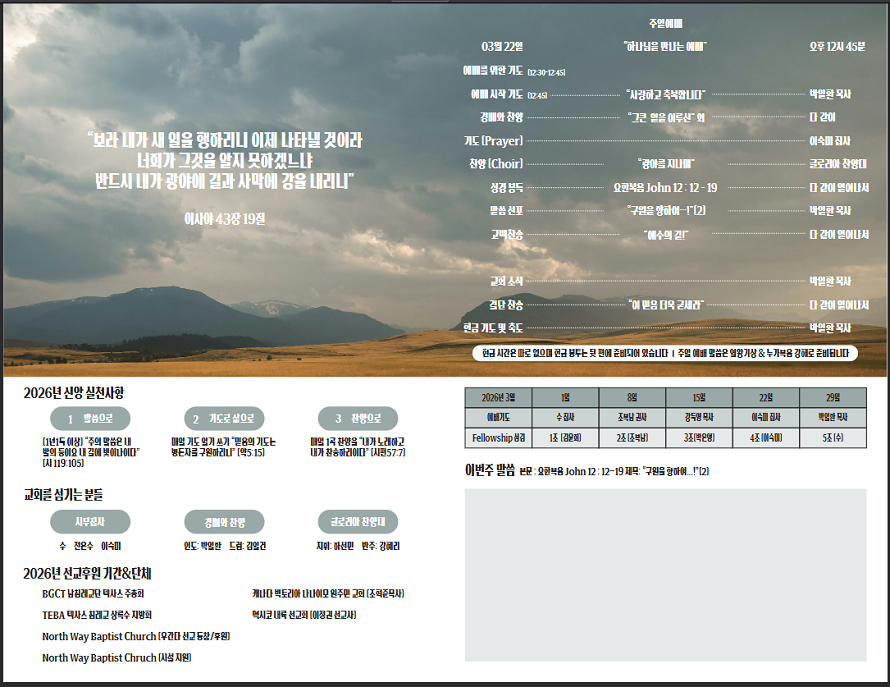This screenshot has width=890, height=687.
Task: Click the 'North Way Baptist Church' line
Action: [136, 636]
